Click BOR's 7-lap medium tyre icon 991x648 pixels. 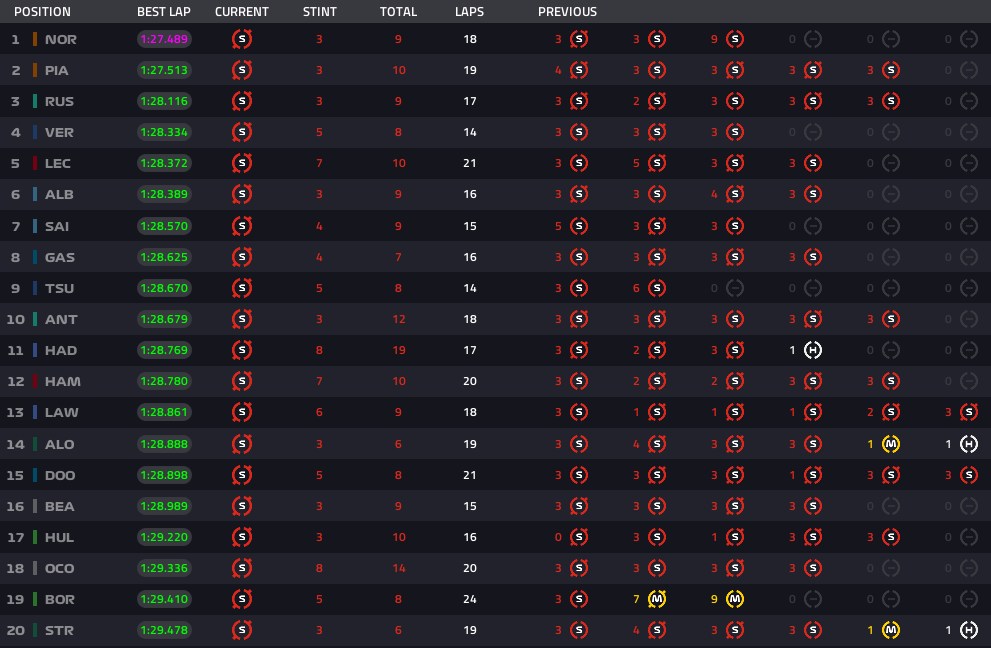[657, 599]
